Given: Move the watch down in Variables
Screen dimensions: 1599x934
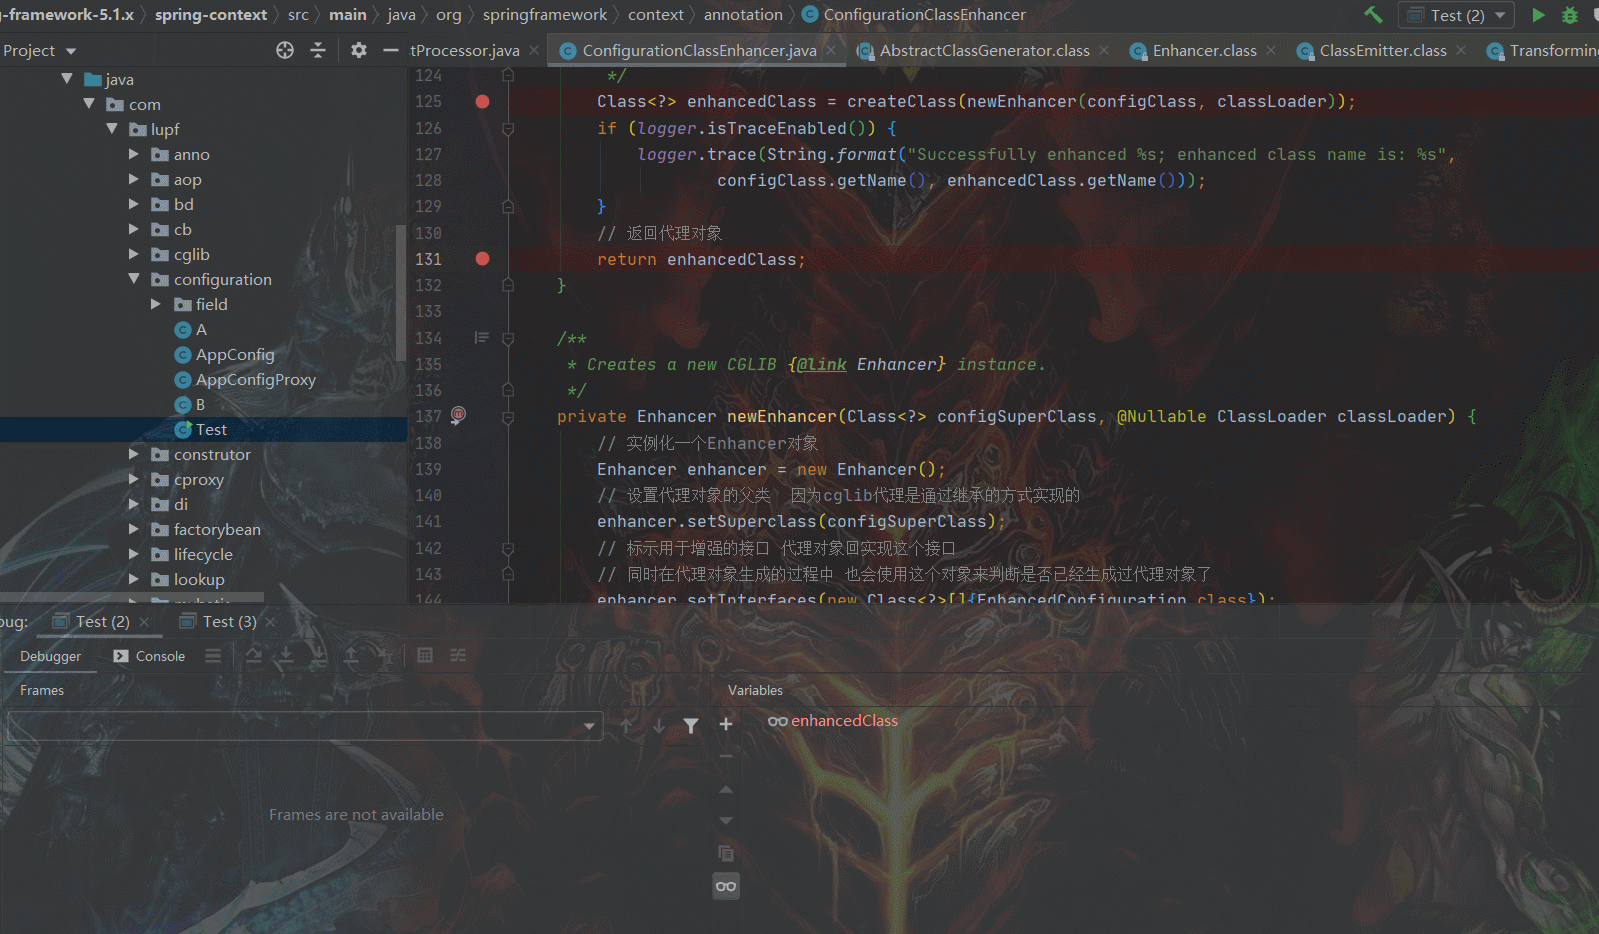Looking at the screenshot, I should tap(726, 821).
